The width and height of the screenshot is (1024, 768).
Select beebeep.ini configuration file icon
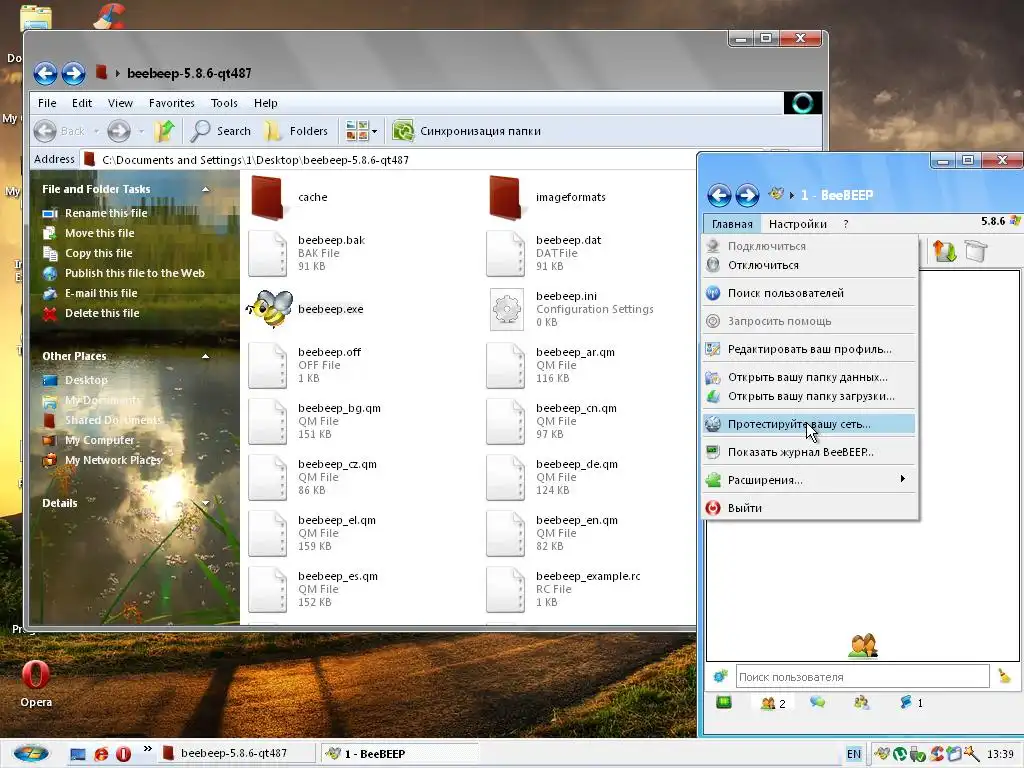pos(506,309)
